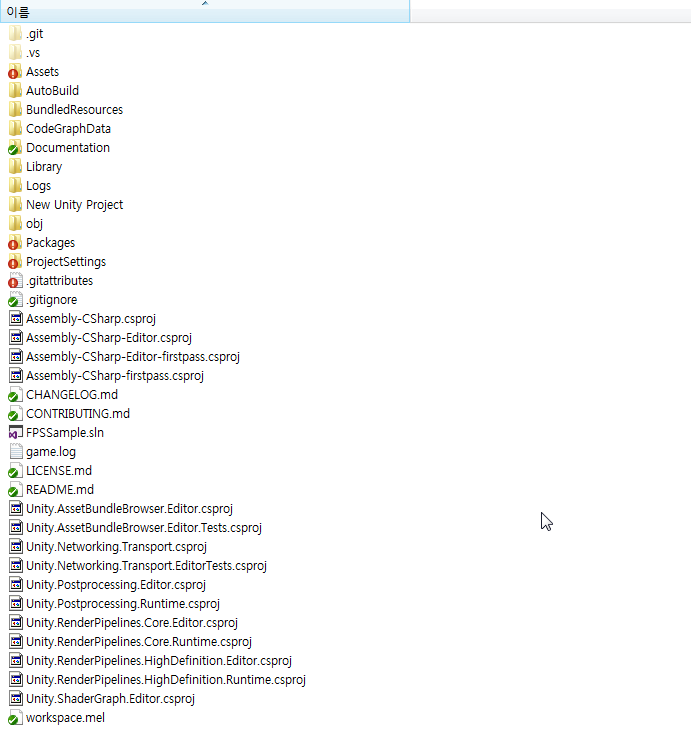Select the .vs folder icon
This screenshot has width=691, height=736.
[15, 53]
